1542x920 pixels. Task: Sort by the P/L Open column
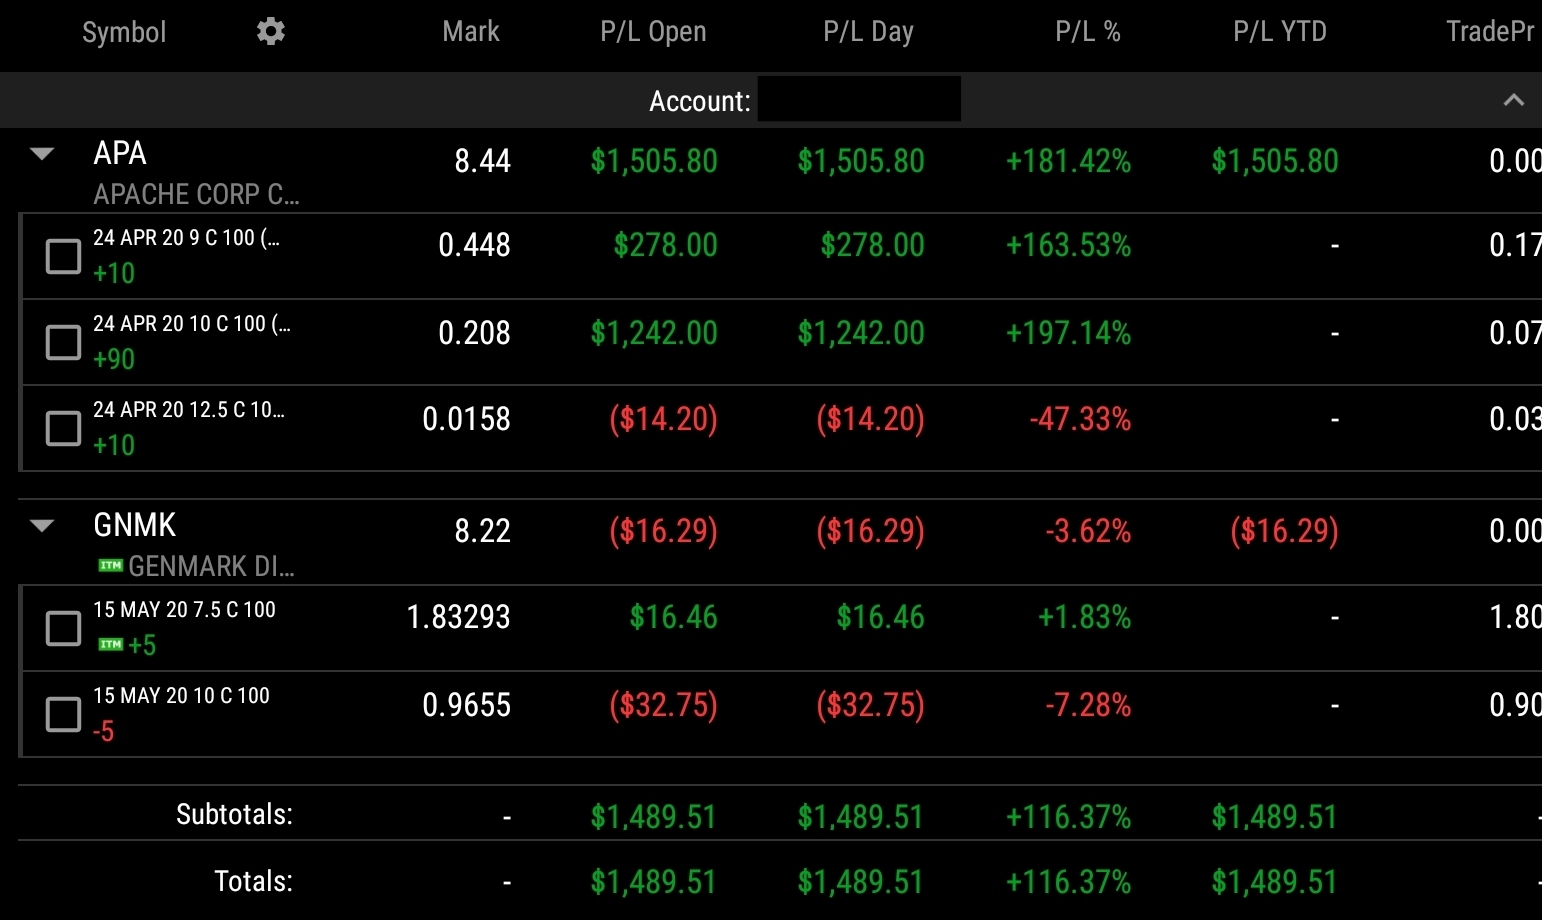pyautogui.click(x=653, y=32)
